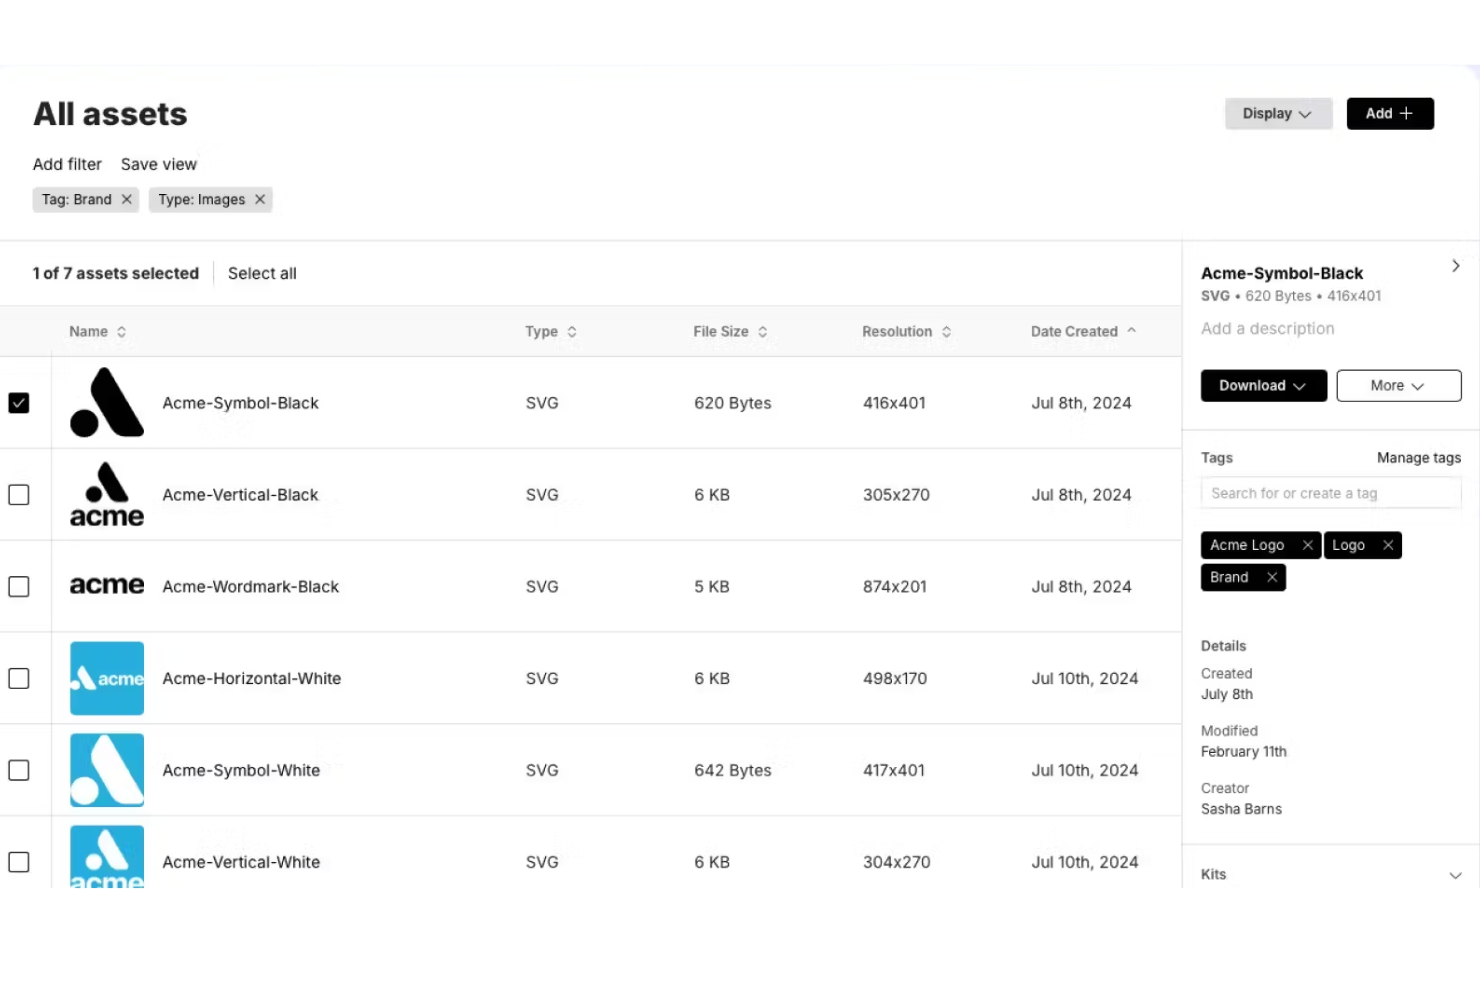The width and height of the screenshot is (1480, 987).
Task: Remove the Logo tag
Action: (1388, 545)
